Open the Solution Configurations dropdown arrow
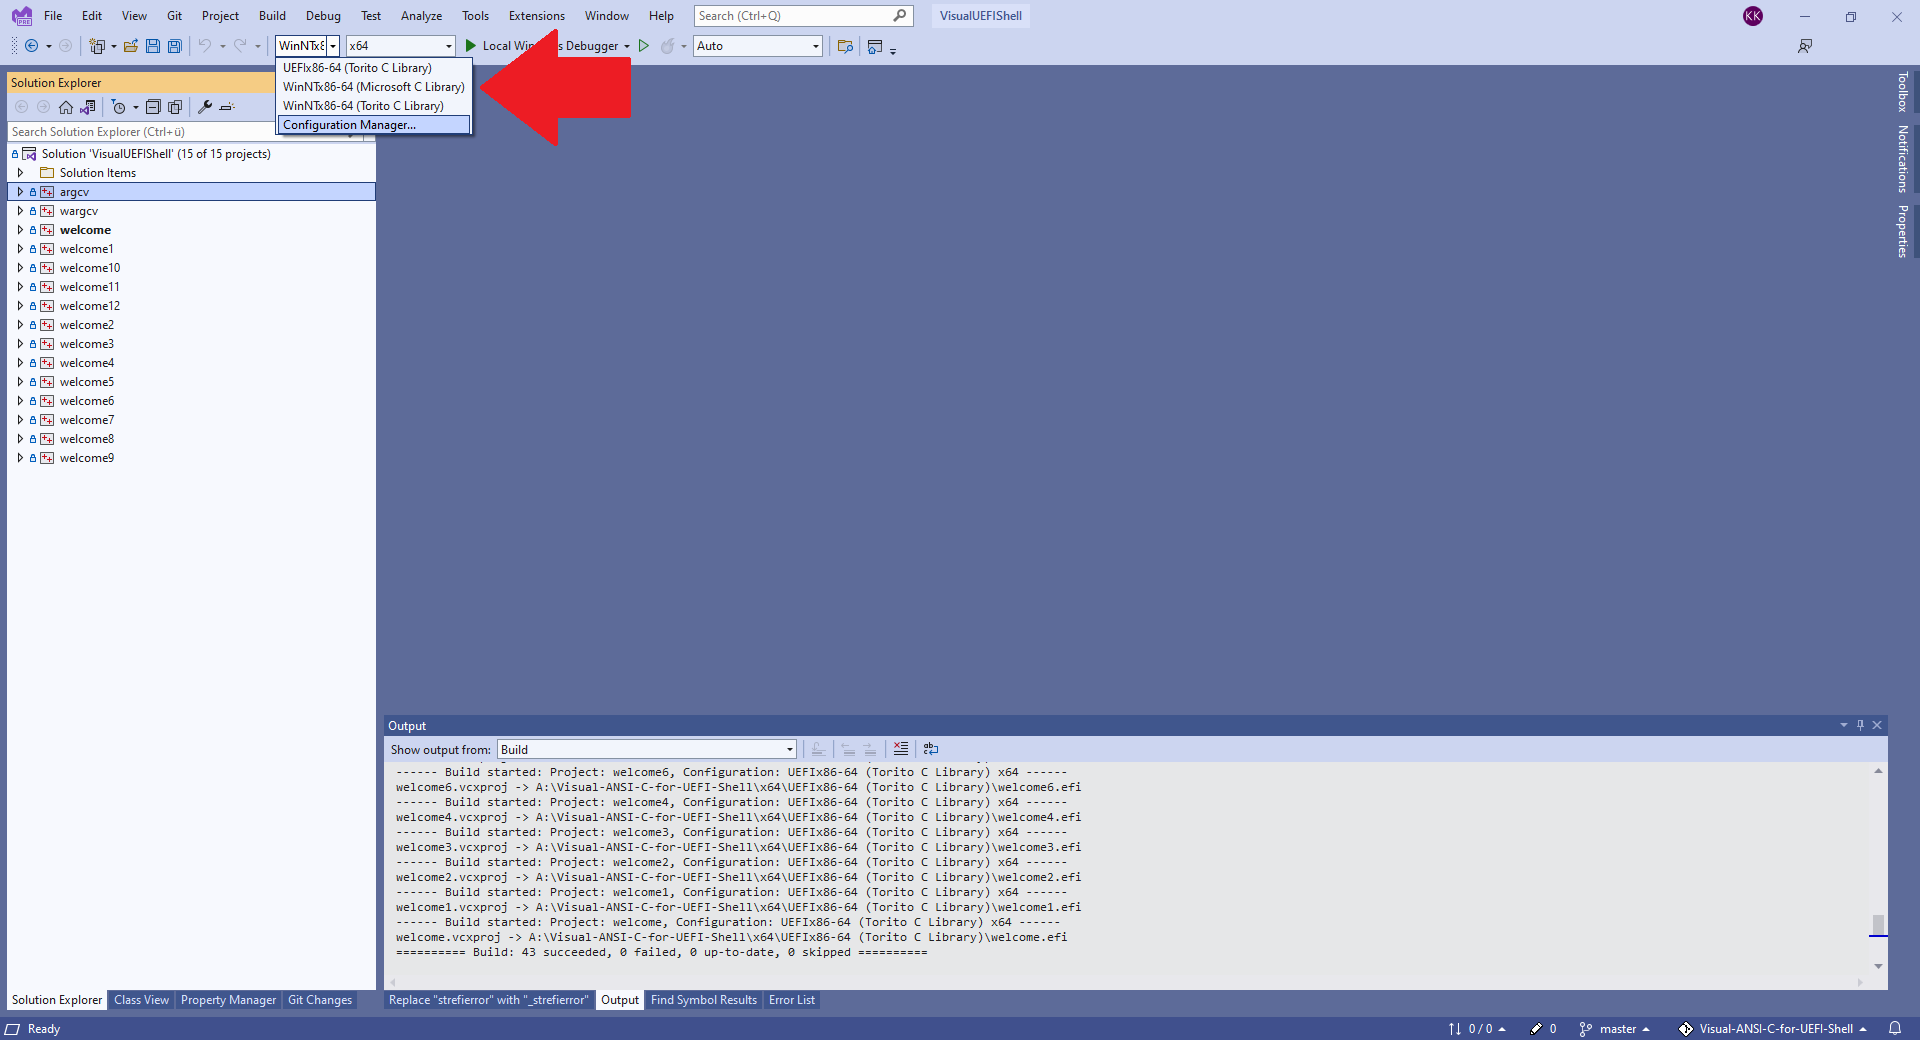1920x1040 pixels. point(333,46)
